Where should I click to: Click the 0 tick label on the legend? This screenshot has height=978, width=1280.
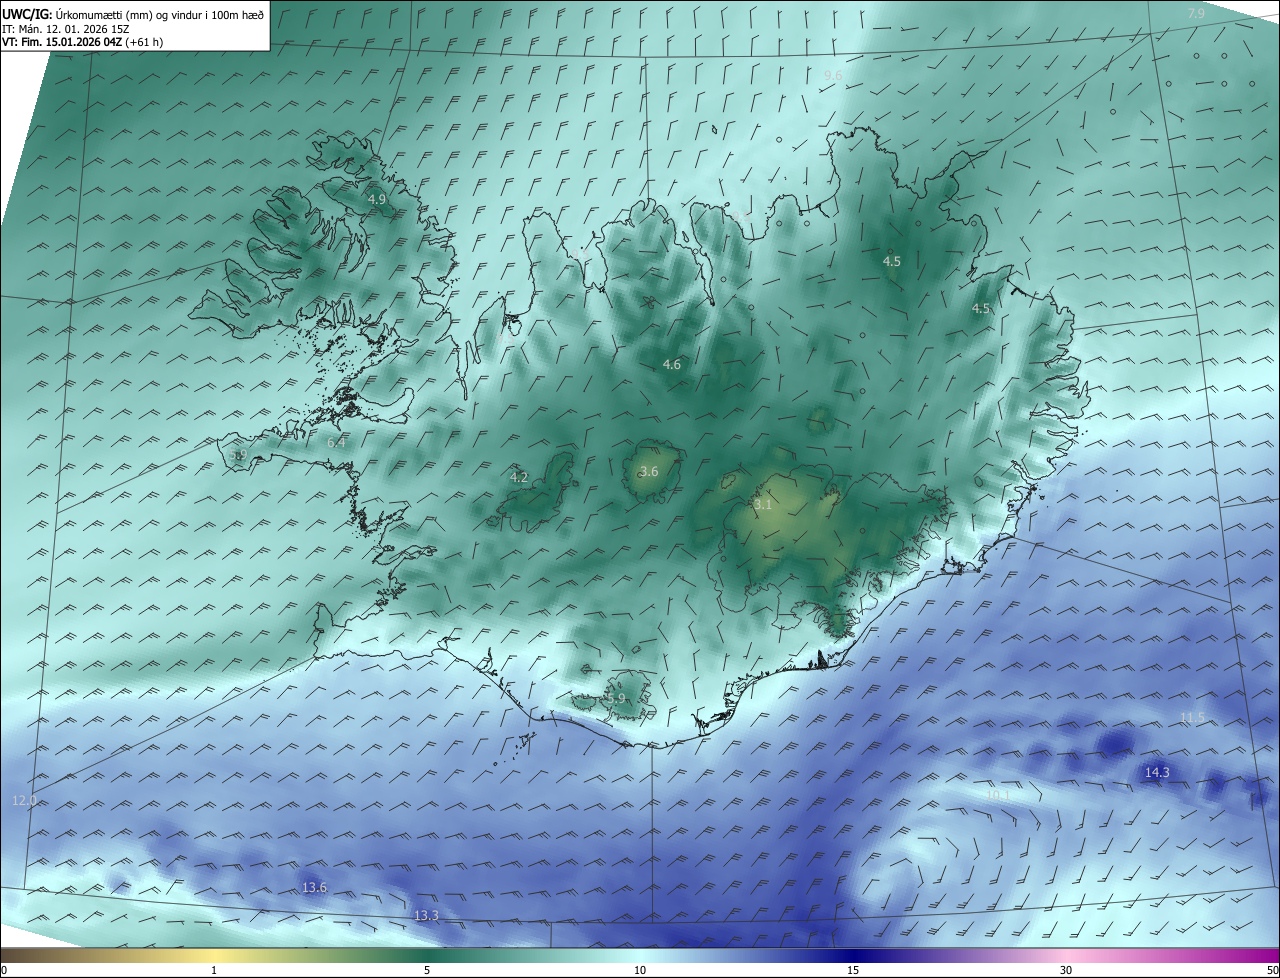pos(4,971)
